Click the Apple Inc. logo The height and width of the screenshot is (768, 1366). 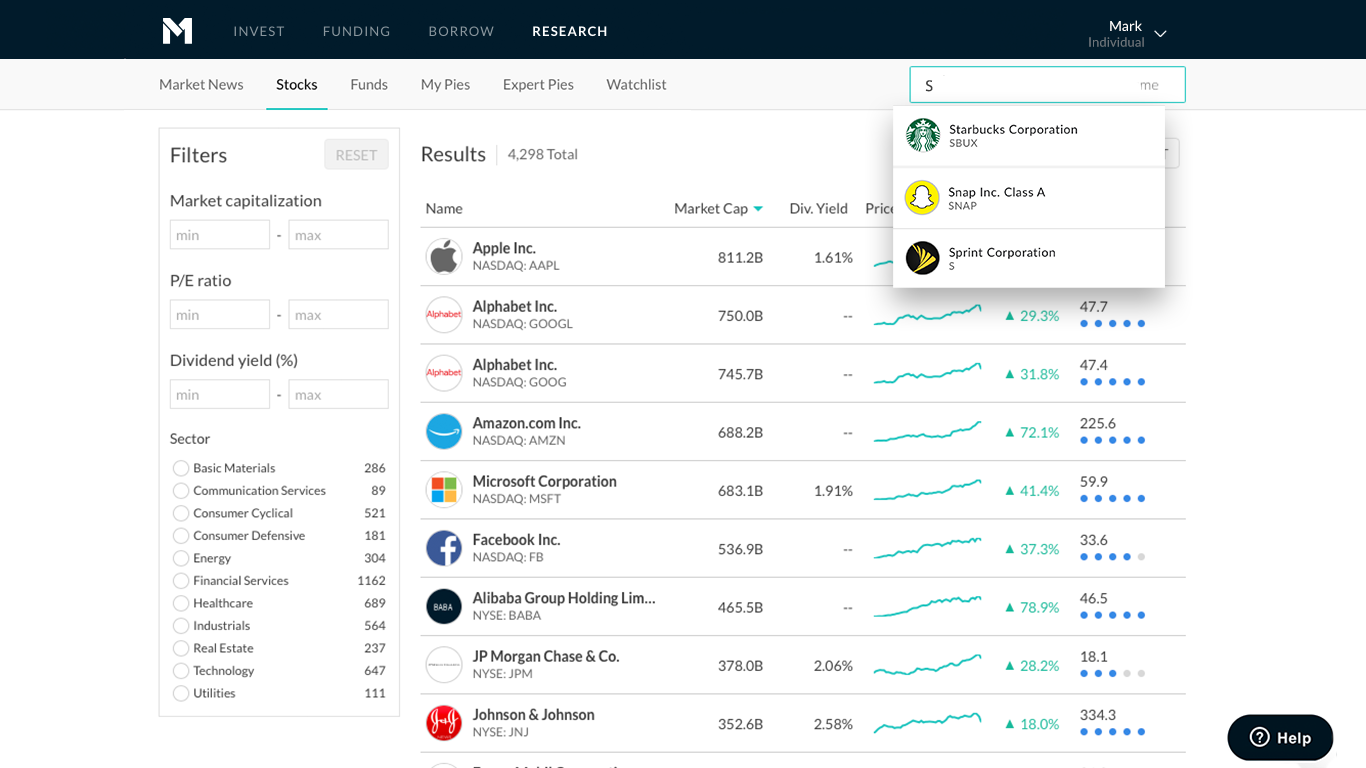click(444, 257)
